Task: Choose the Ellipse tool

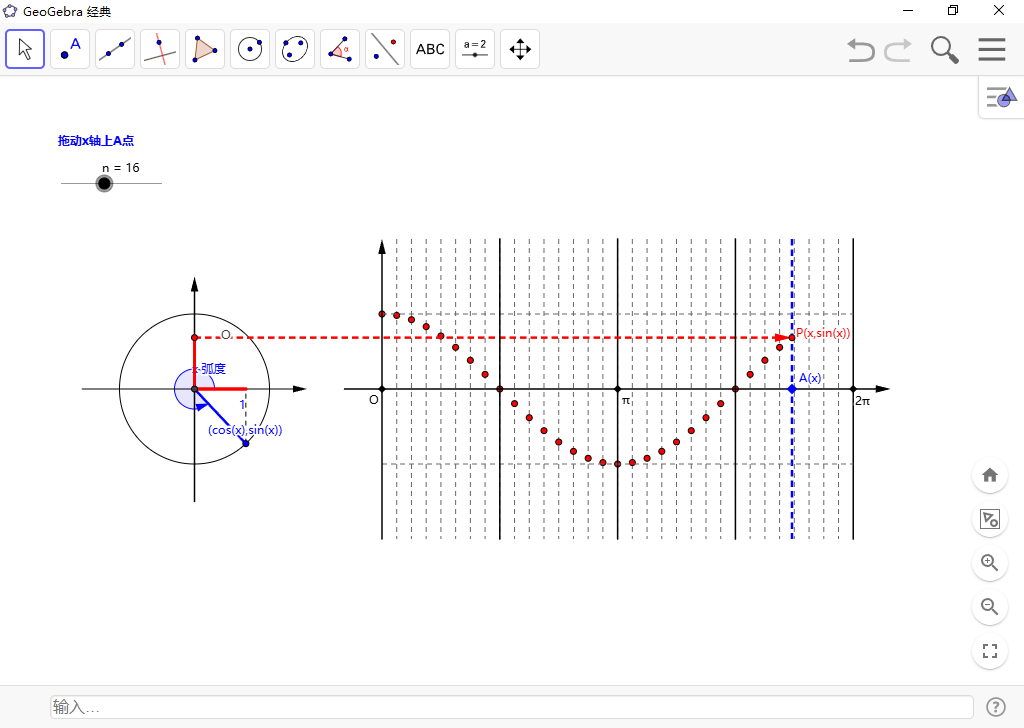Action: pyautogui.click(x=295, y=49)
